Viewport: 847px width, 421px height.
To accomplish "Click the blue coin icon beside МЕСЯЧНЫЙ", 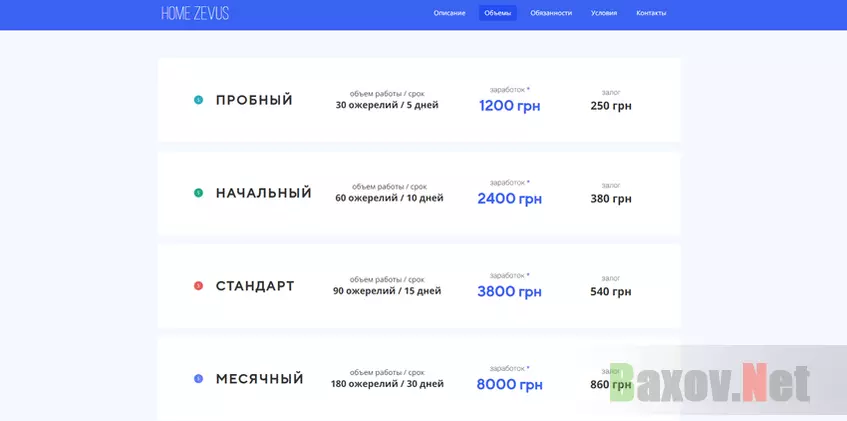I will pos(198,379).
